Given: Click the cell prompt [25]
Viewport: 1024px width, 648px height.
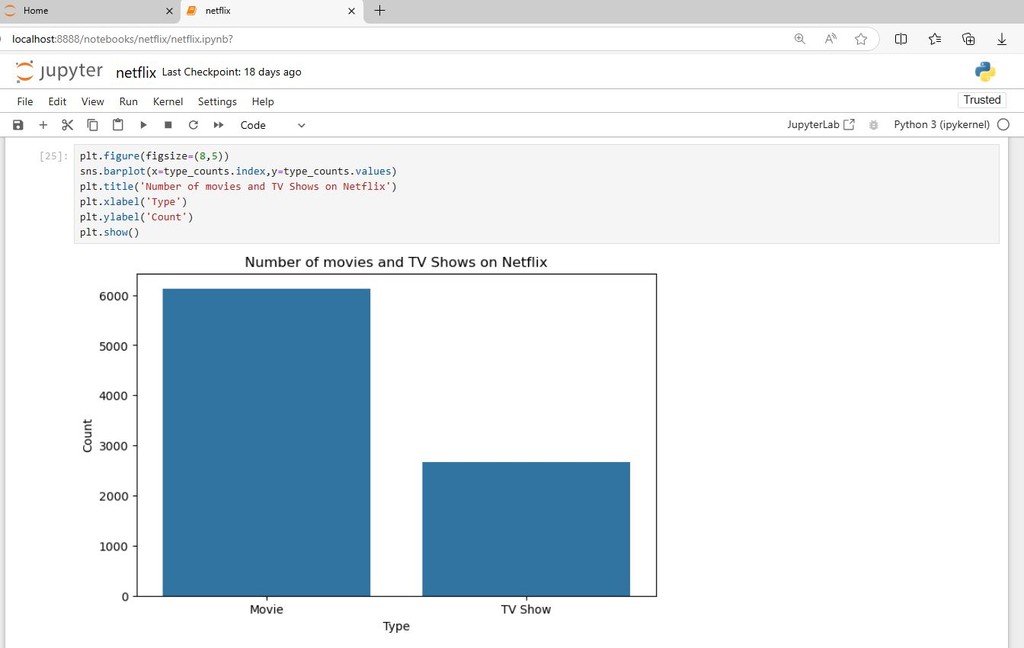Looking at the screenshot, I should (54, 156).
